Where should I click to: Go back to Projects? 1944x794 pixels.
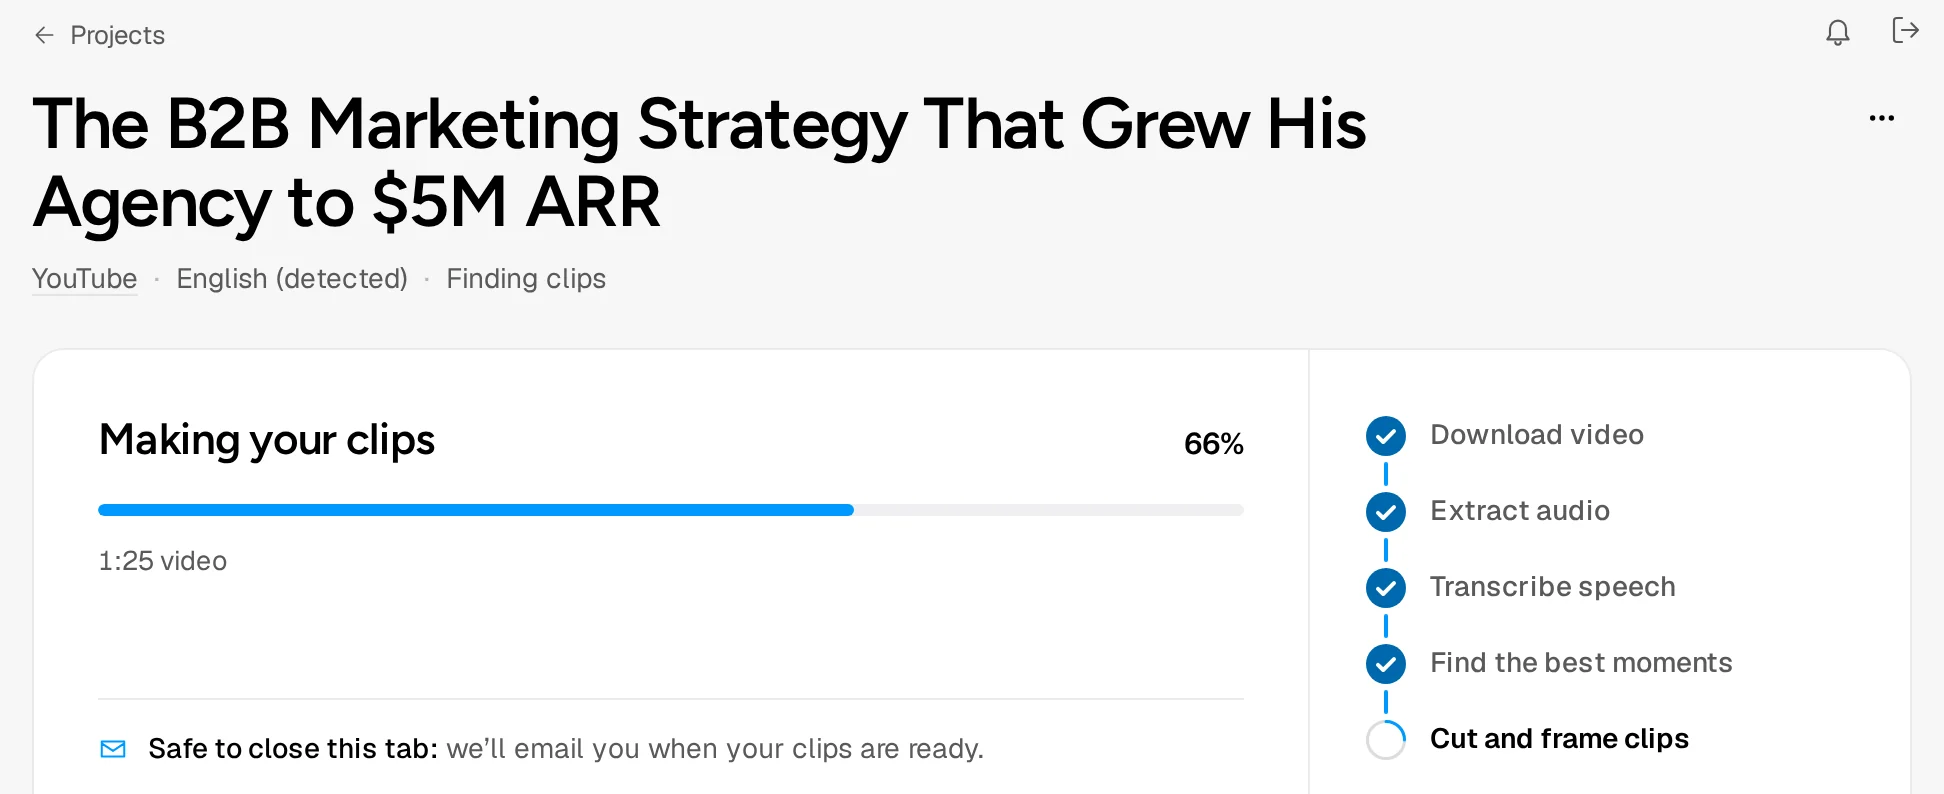(x=117, y=36)
